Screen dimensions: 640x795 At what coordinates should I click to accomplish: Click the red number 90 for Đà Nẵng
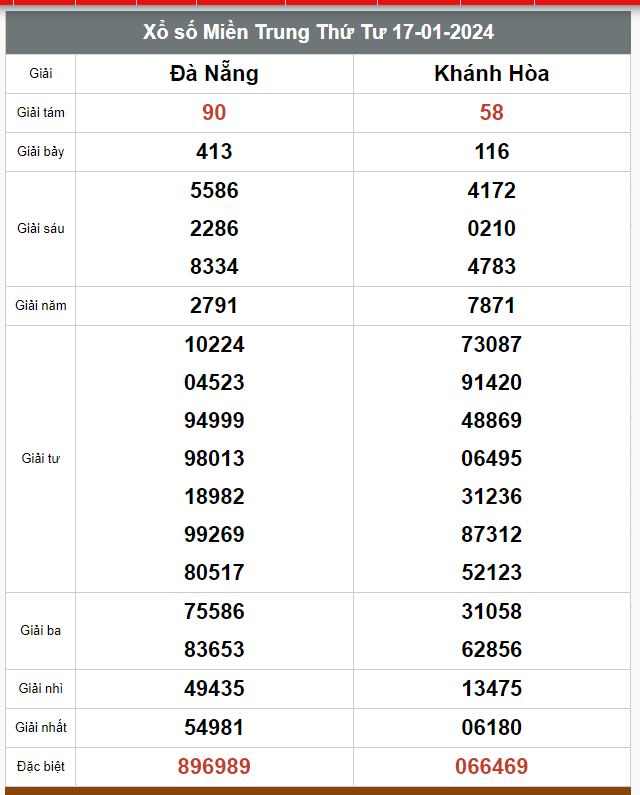click(214, 113)
